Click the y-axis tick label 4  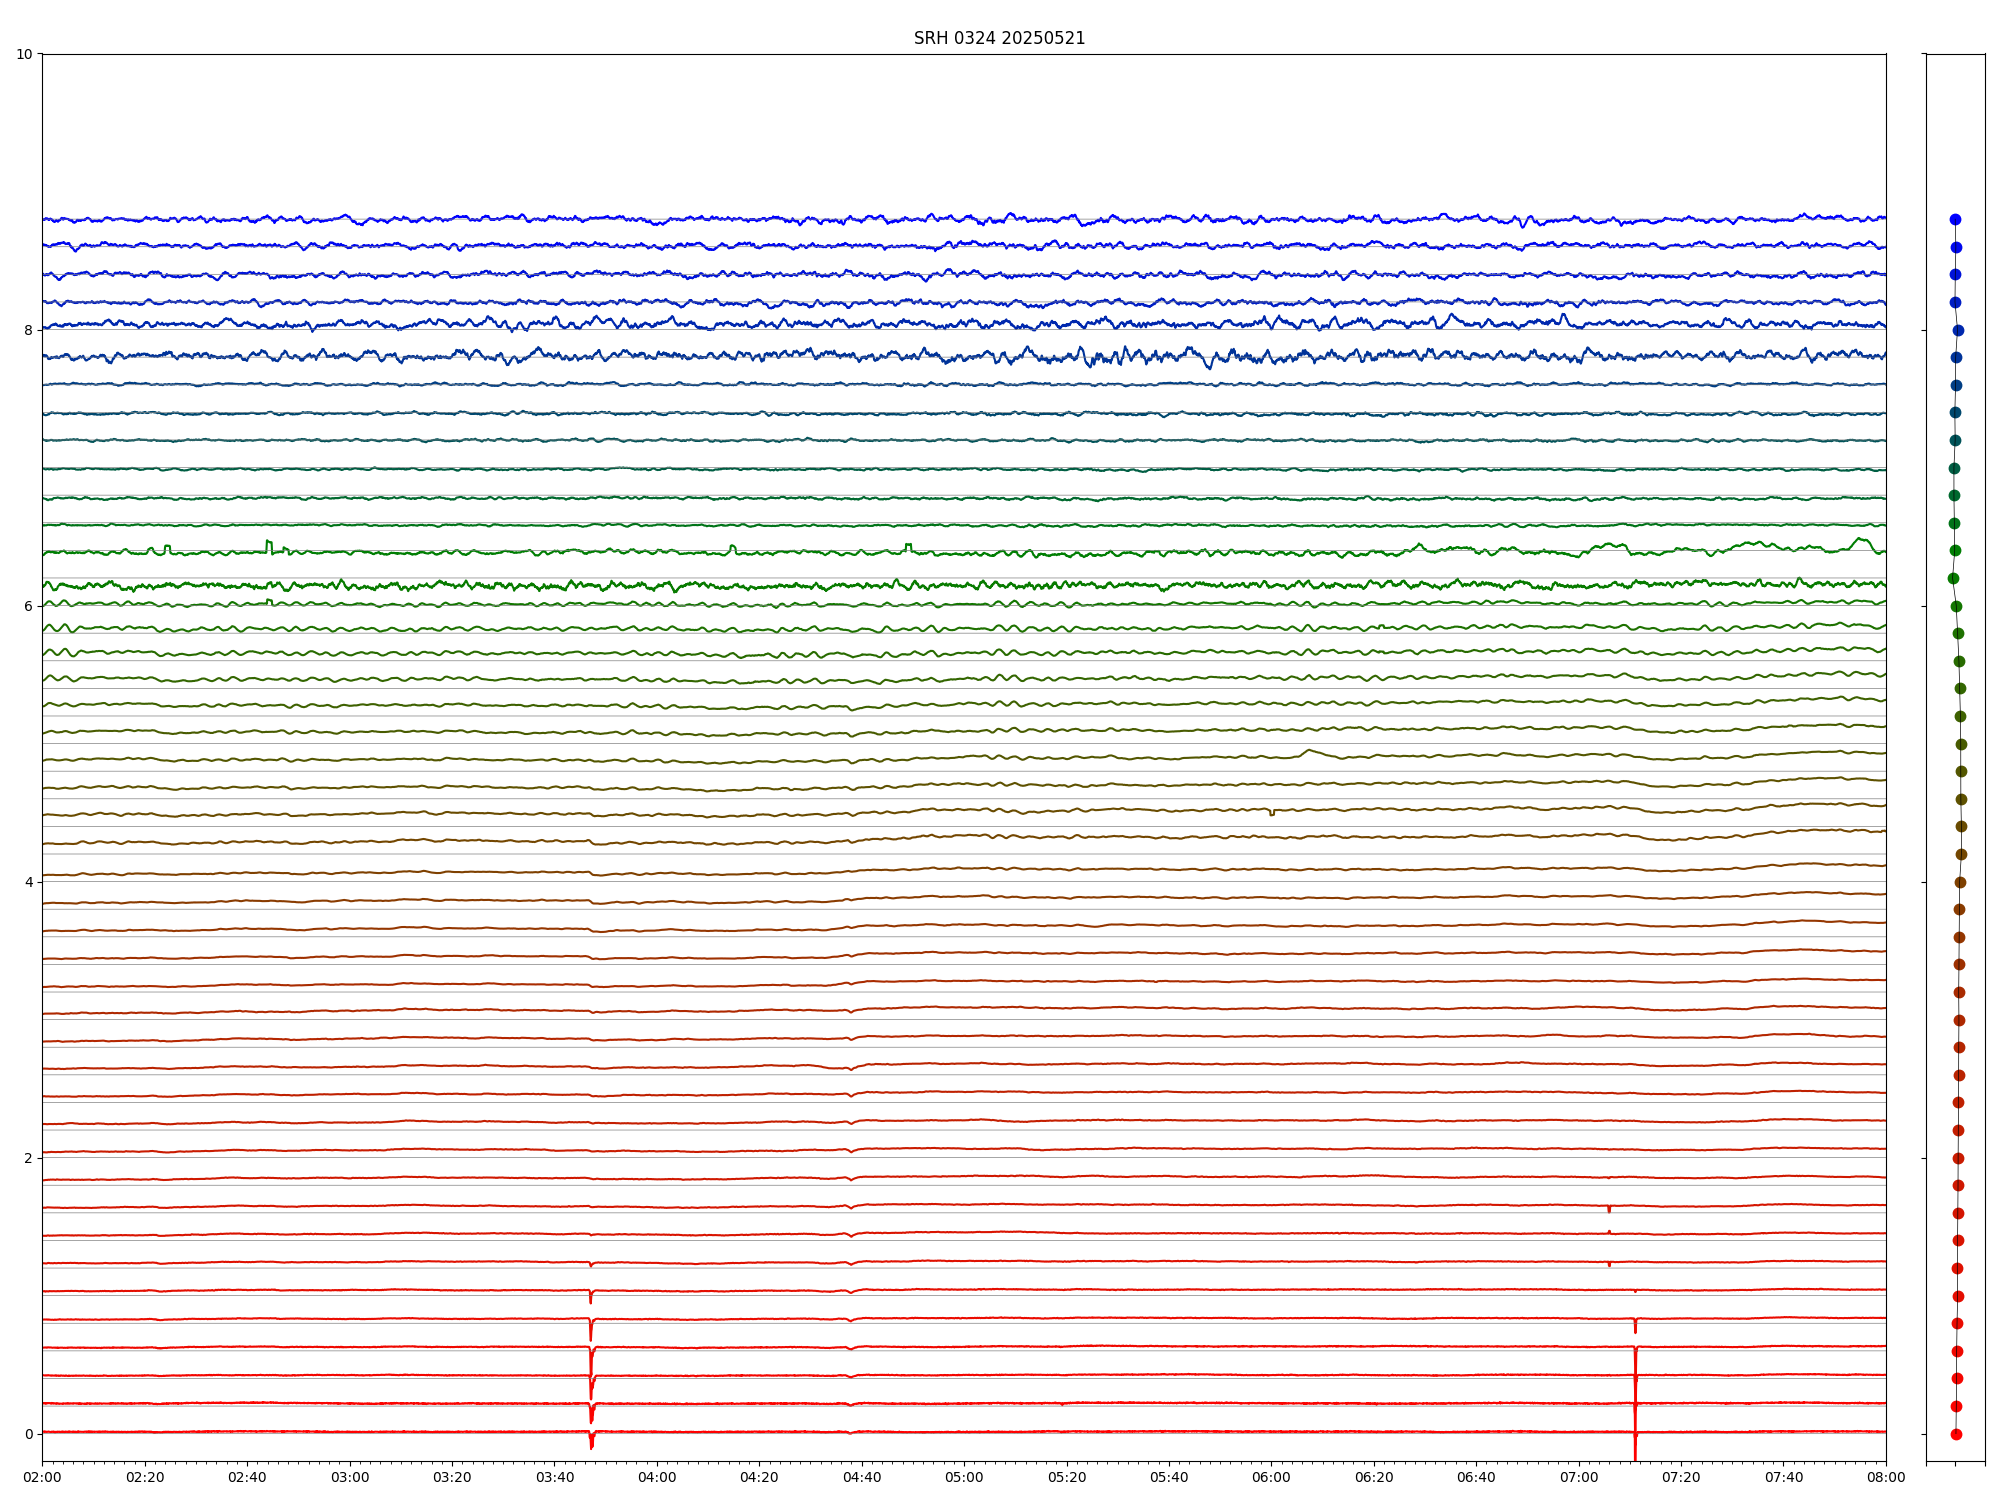tap(28, 882)
